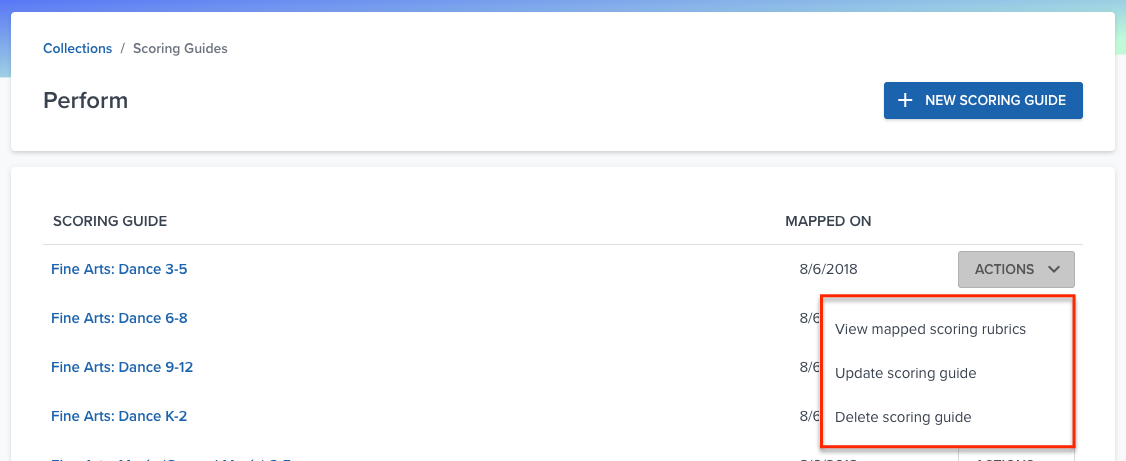Image resolution: width=1126 pixels, height=461 pixels.
Task: Click the Perform page heading
Action: (x=85, y=101)
